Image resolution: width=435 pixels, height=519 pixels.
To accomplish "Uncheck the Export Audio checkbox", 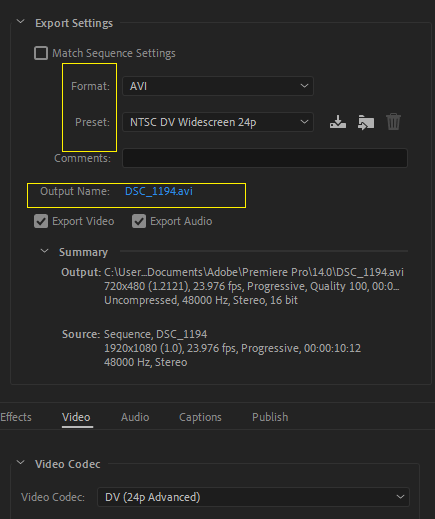I will [139, 221].
